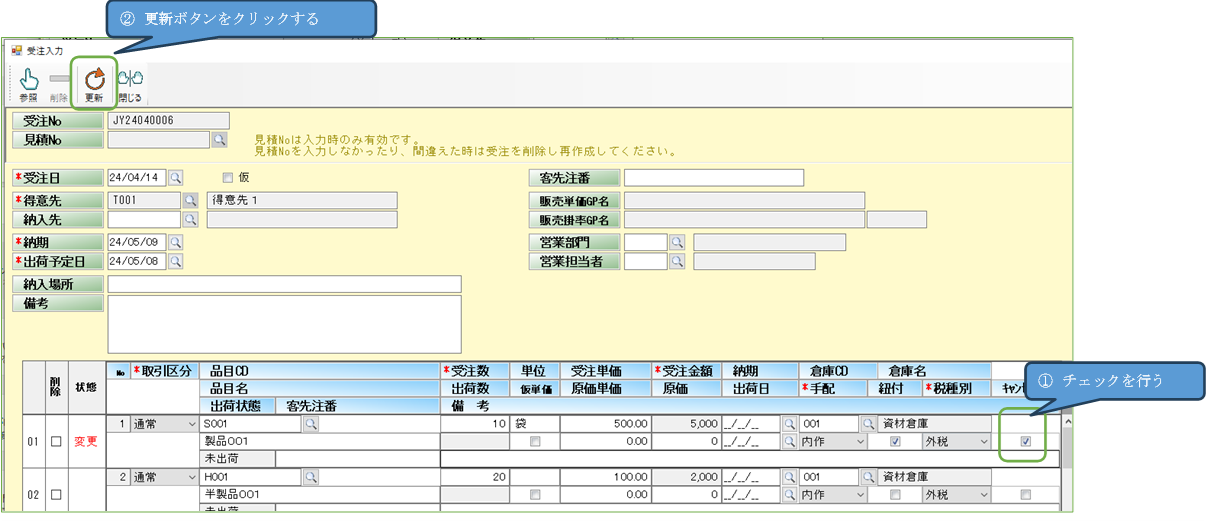This screenshot has height=524, width=1206.
Task: Click the search icon next to 営業部門 field
Action: [x=677, y=242]
